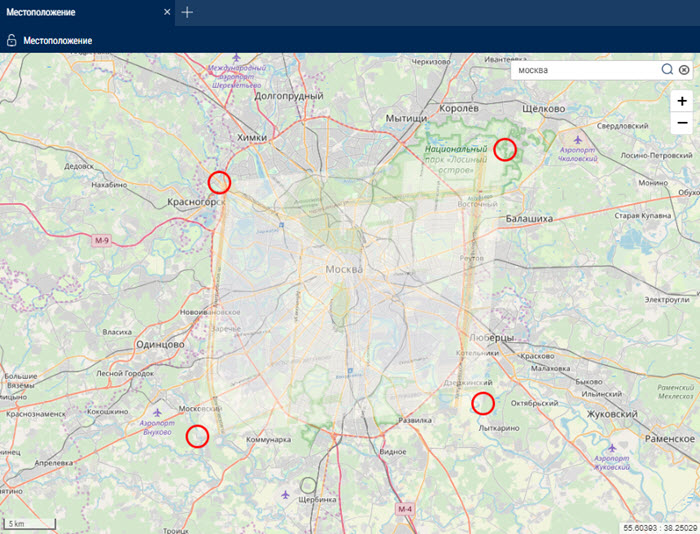Click the Старая Купавна label

click(643, 216)
